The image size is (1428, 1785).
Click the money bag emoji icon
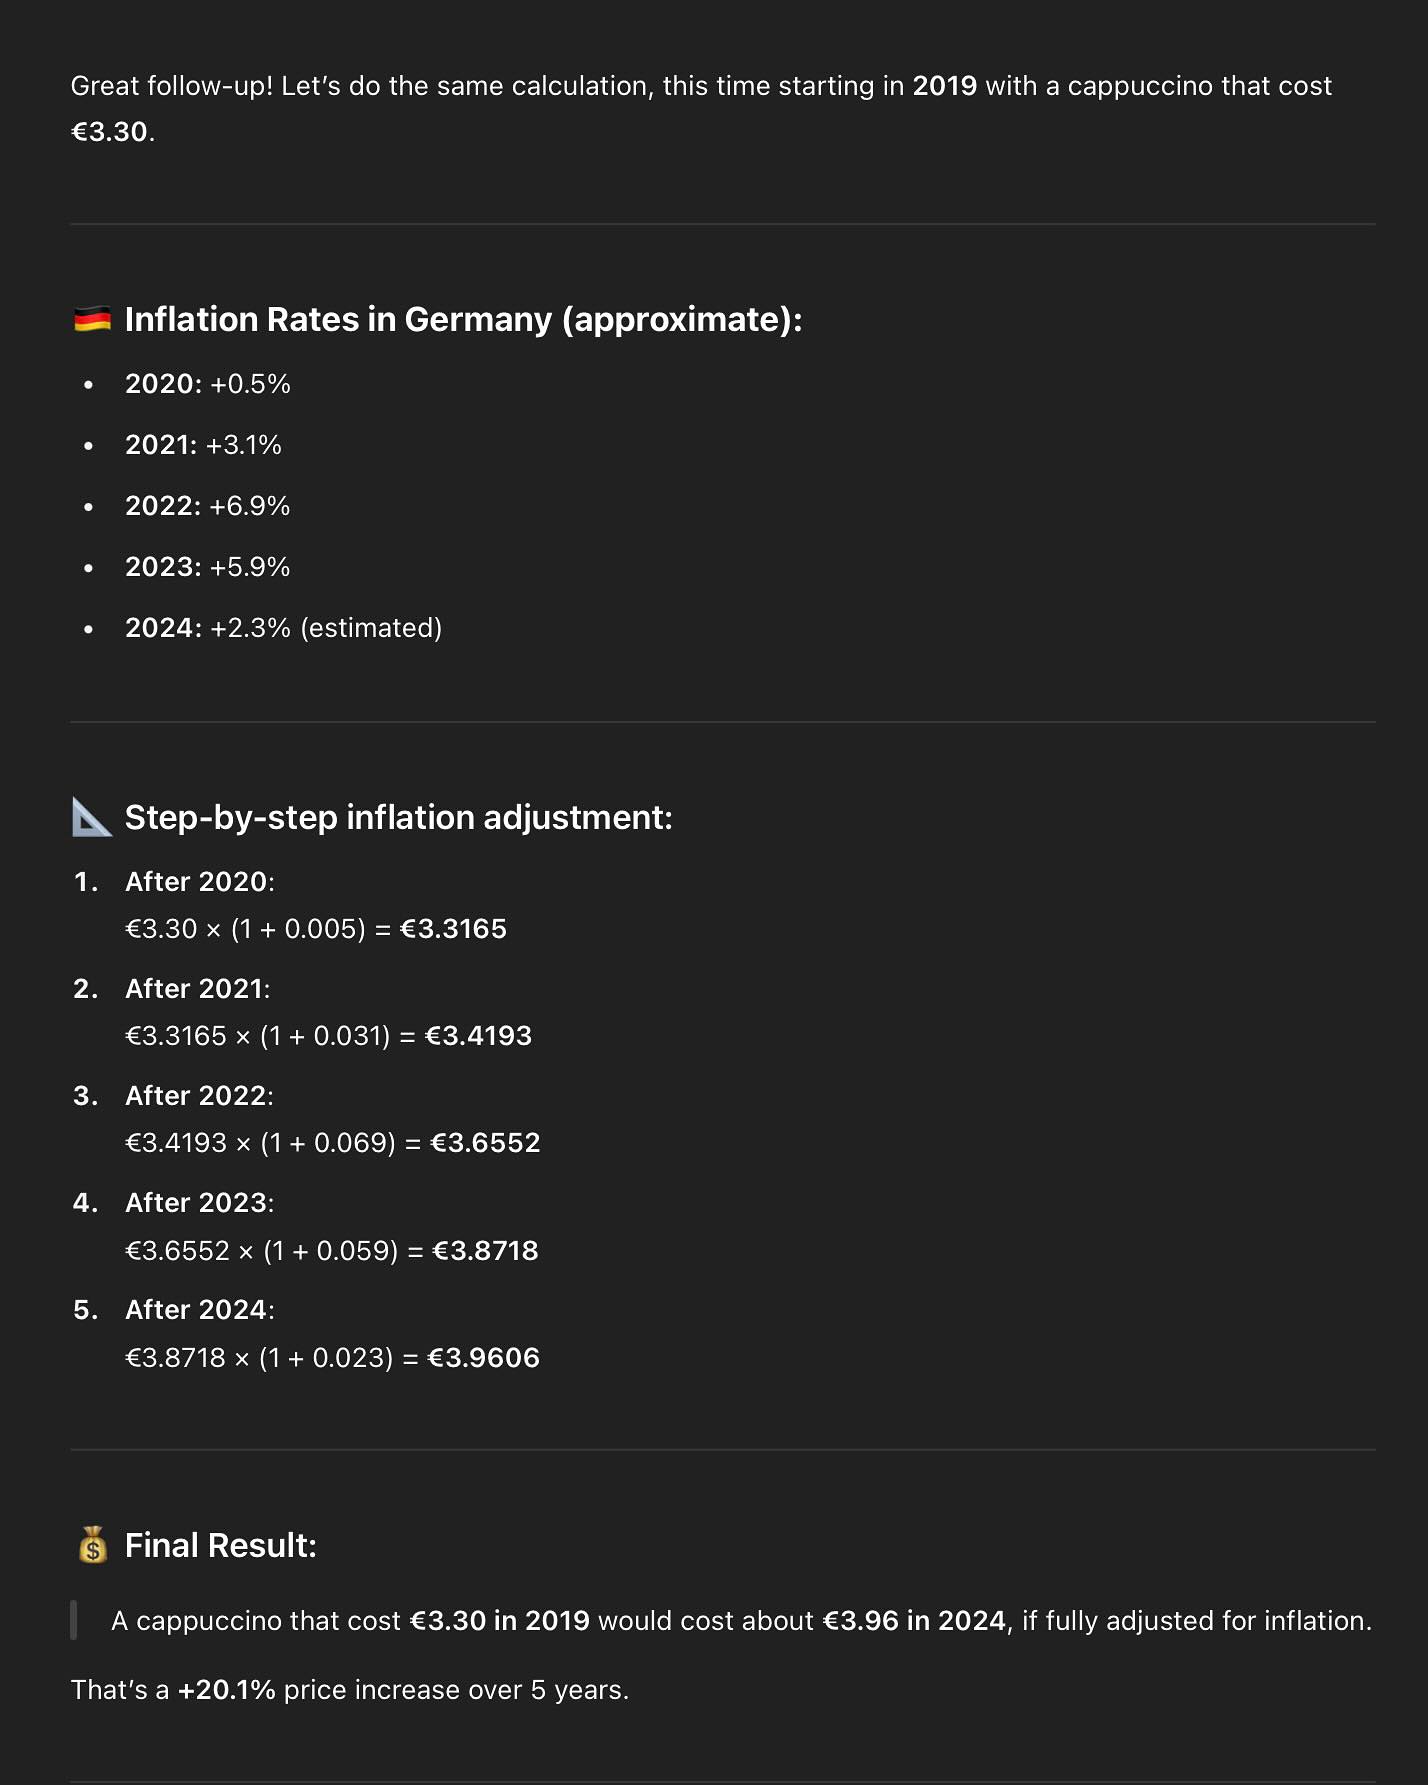point(93,1545)
